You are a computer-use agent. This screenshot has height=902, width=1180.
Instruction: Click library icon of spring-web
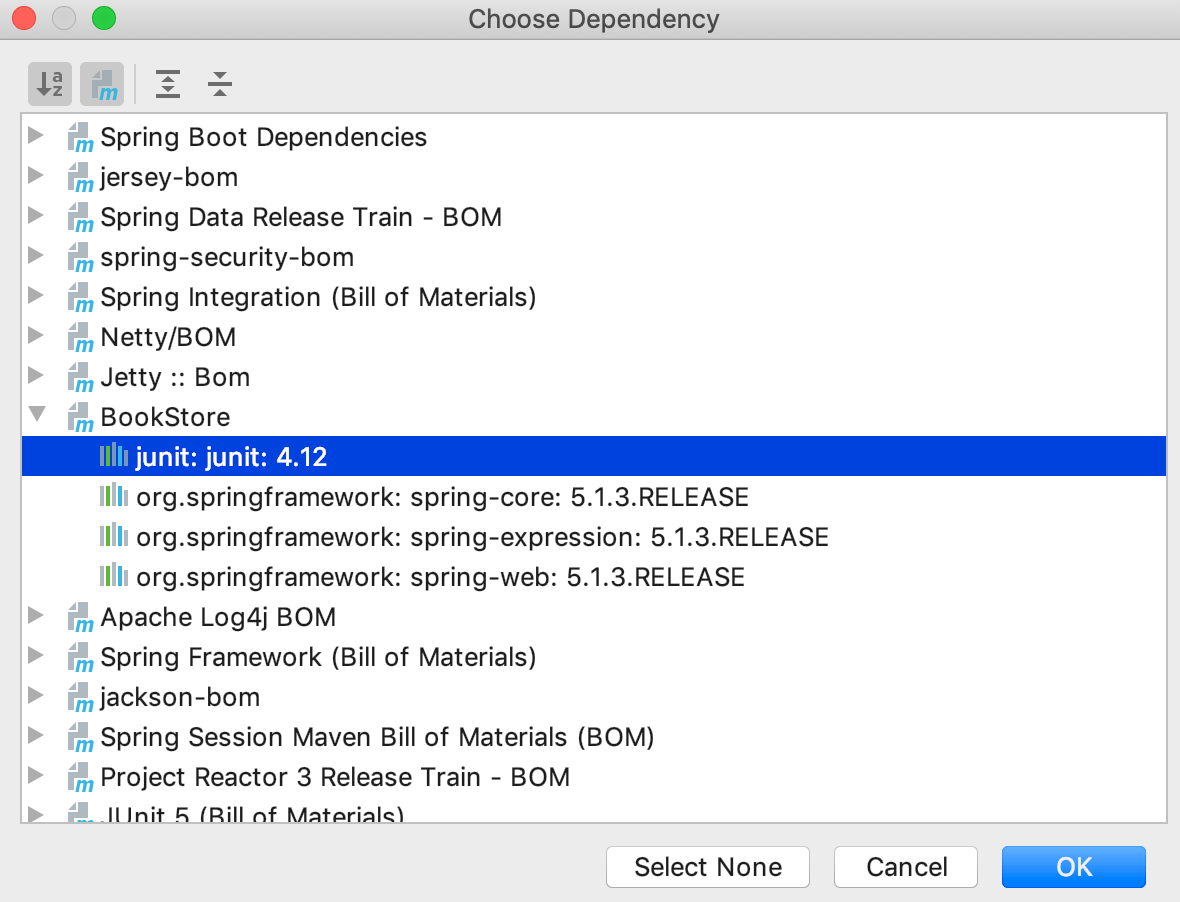[x=114, y=575]
